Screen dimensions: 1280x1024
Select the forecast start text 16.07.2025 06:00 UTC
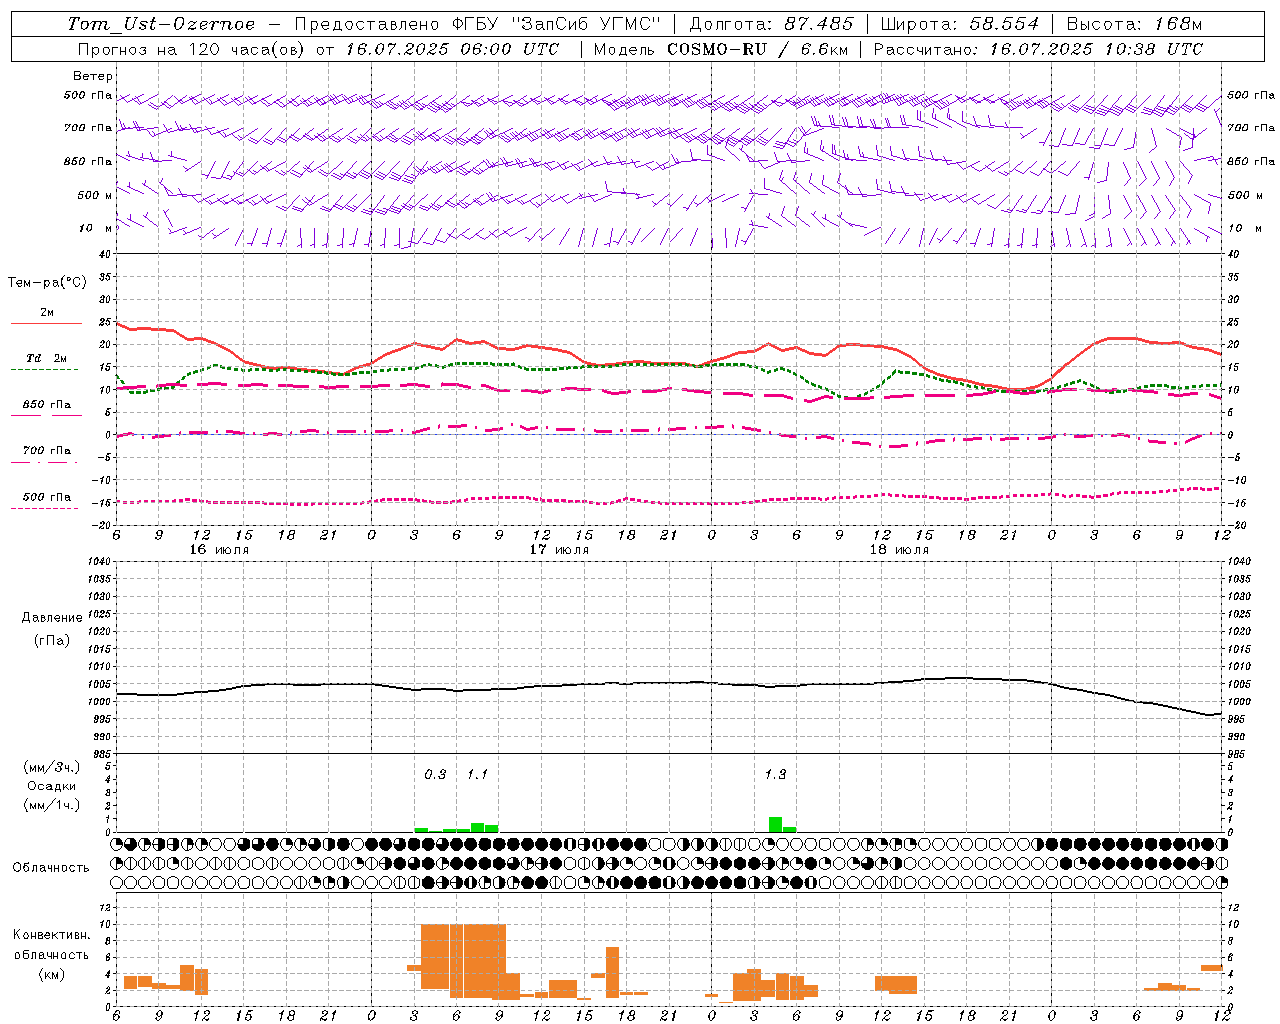click(452, 49)
